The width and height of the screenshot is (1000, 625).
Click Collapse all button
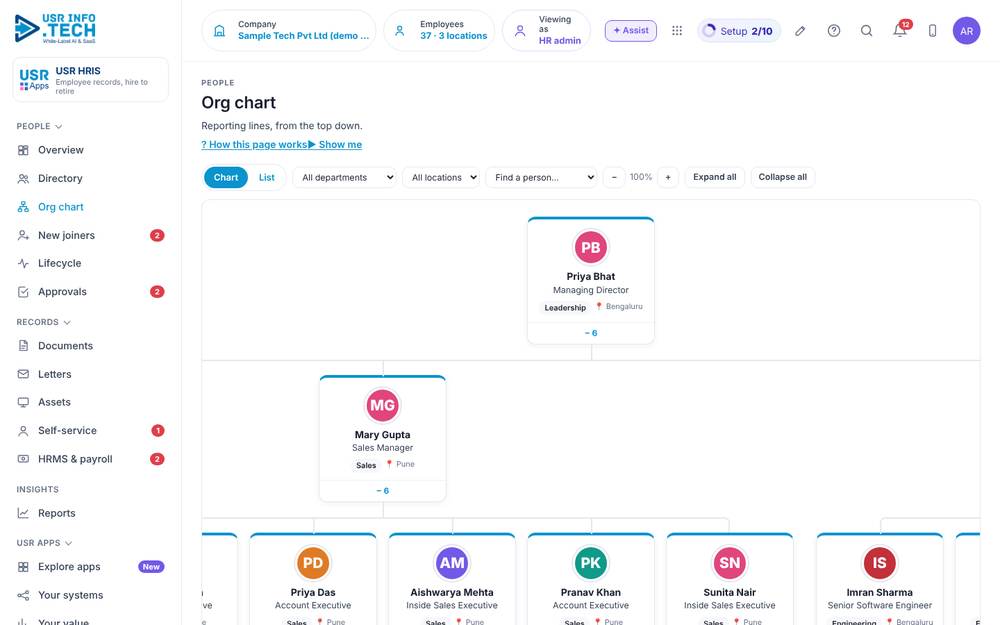click(783, 177)
